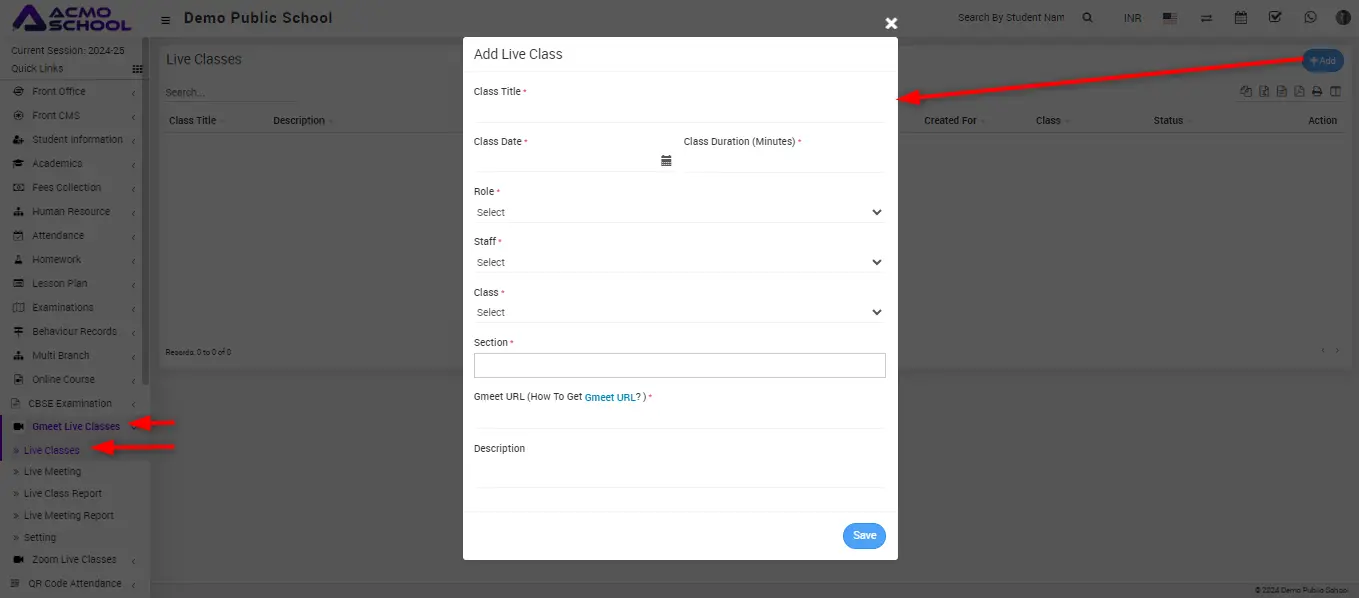Open the Role dropdown
Viewport: 1359px width, 598px height.
point(678,212)
